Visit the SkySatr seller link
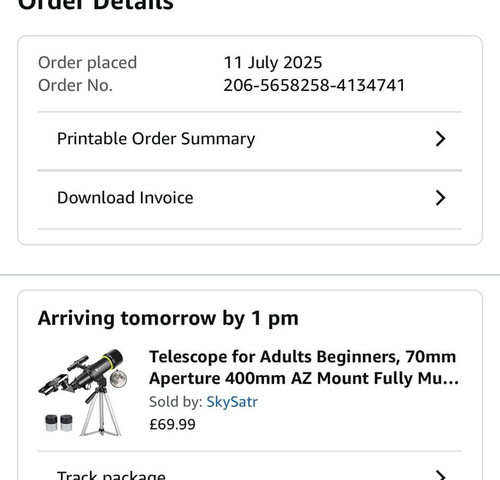Image resolution: width=500 pixels, height=480 pixels. [x=232, y=402]
